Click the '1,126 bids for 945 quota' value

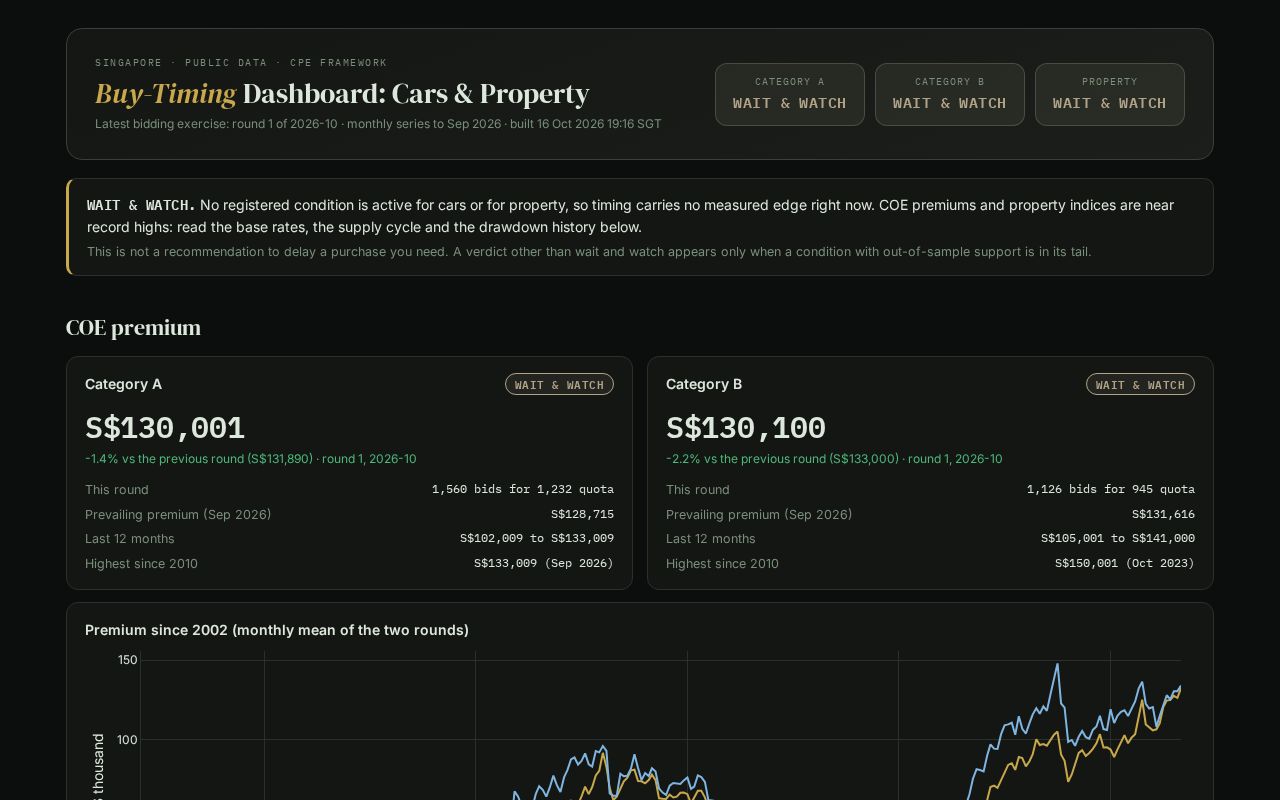pyautogui.click(x=1111, y=489)
